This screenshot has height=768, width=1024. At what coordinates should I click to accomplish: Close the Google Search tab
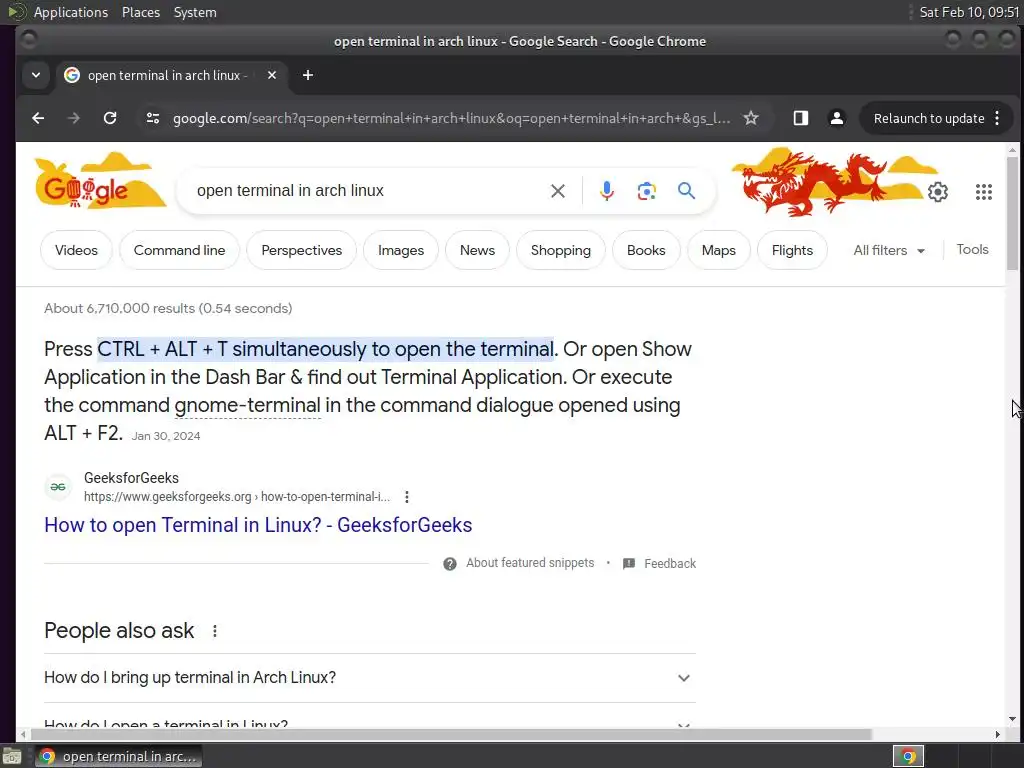272,75
